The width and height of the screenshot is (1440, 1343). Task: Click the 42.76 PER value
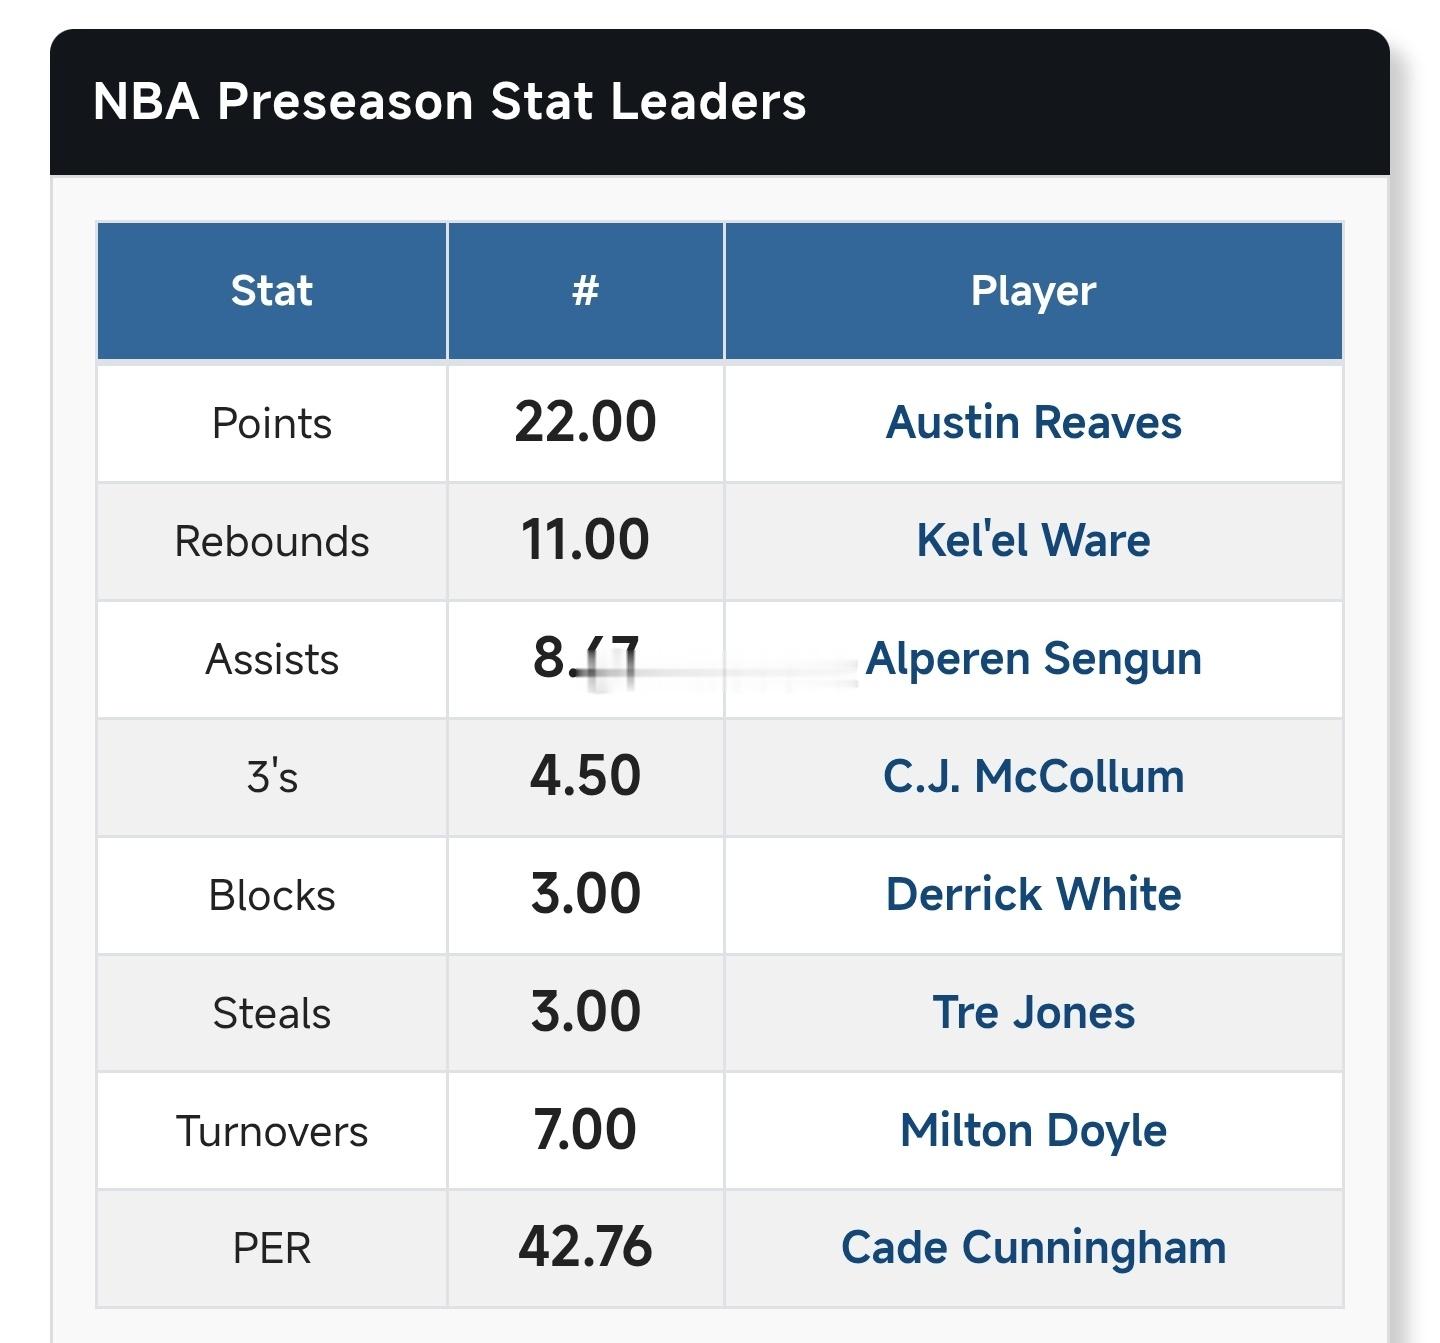585,1248
